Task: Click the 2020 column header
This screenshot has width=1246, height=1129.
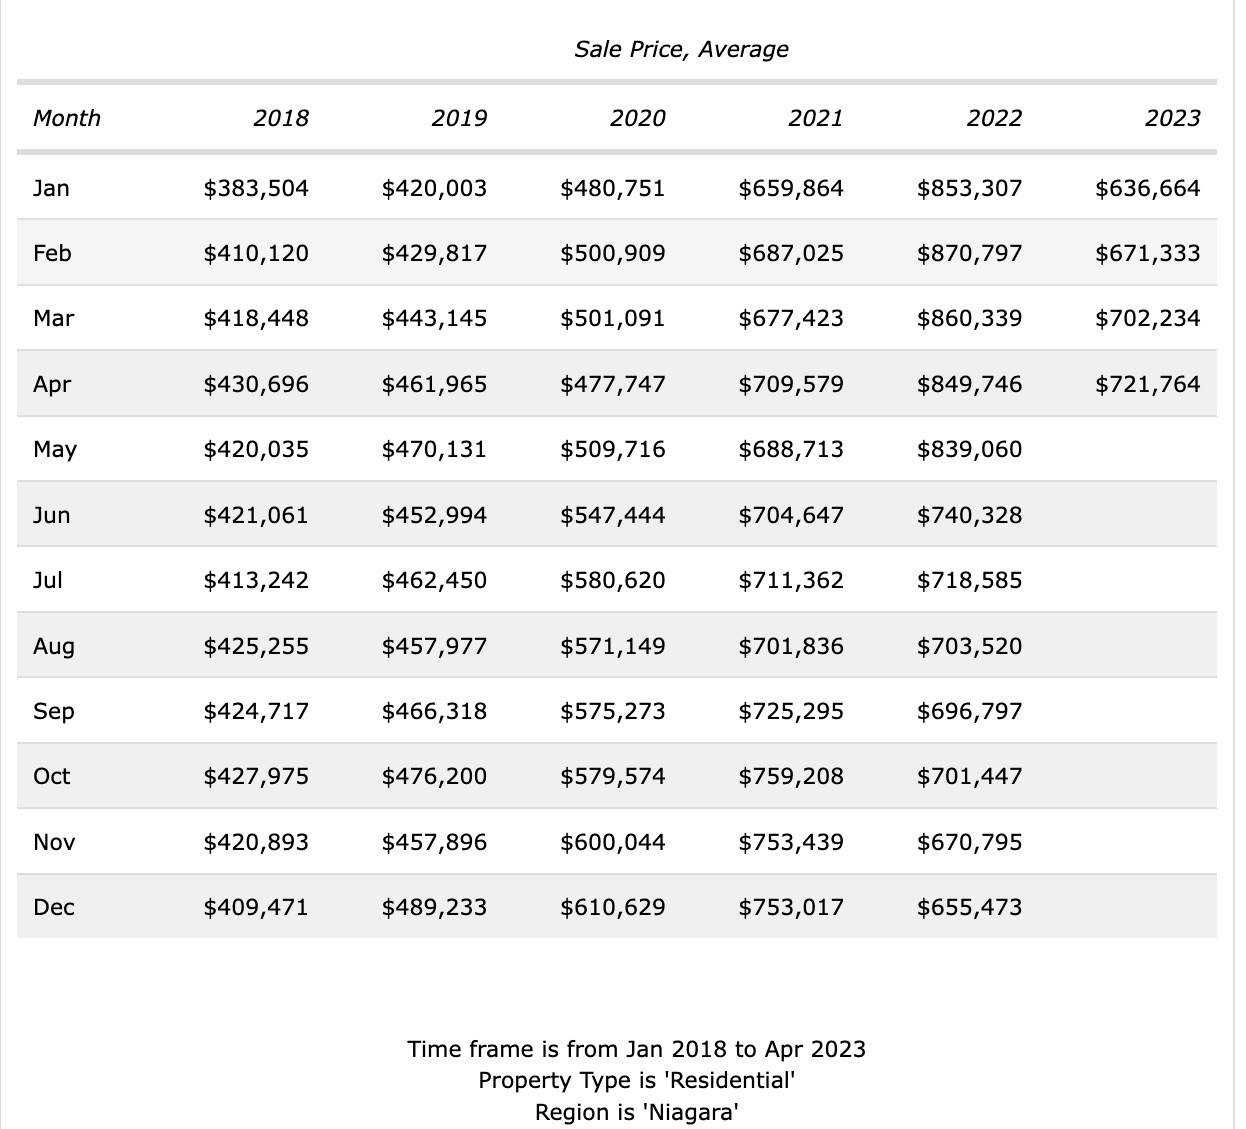Action: (637, 118)
